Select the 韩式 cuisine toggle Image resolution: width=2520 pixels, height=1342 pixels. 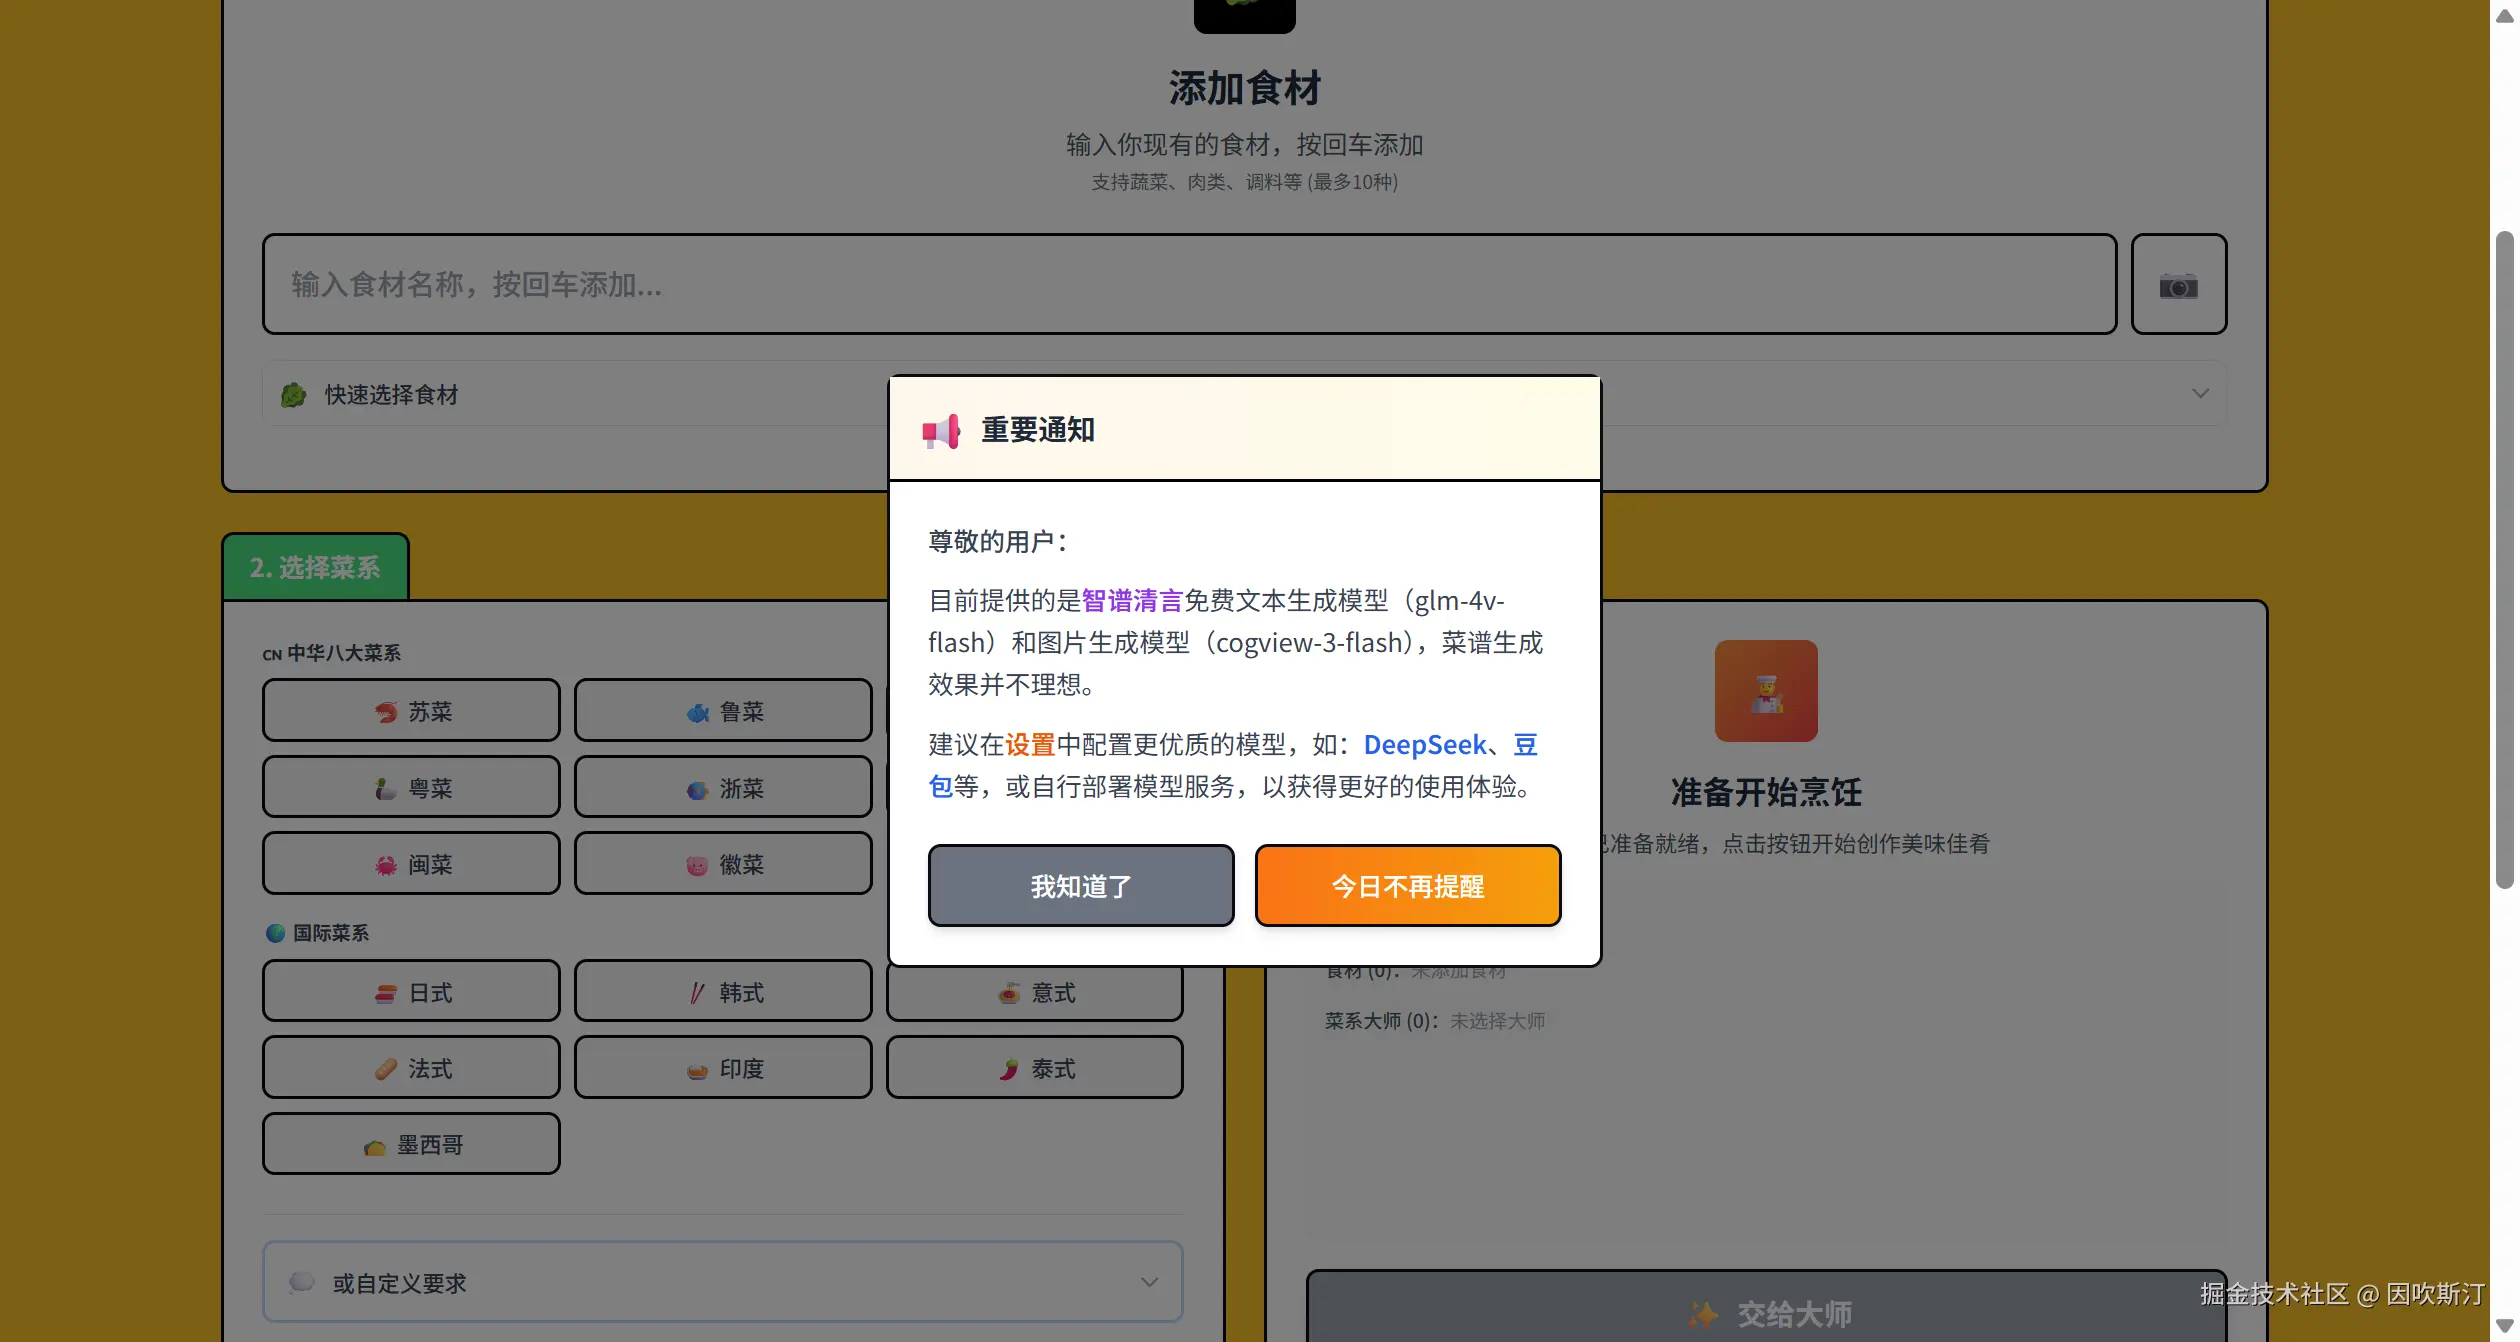tap(722, 991)
